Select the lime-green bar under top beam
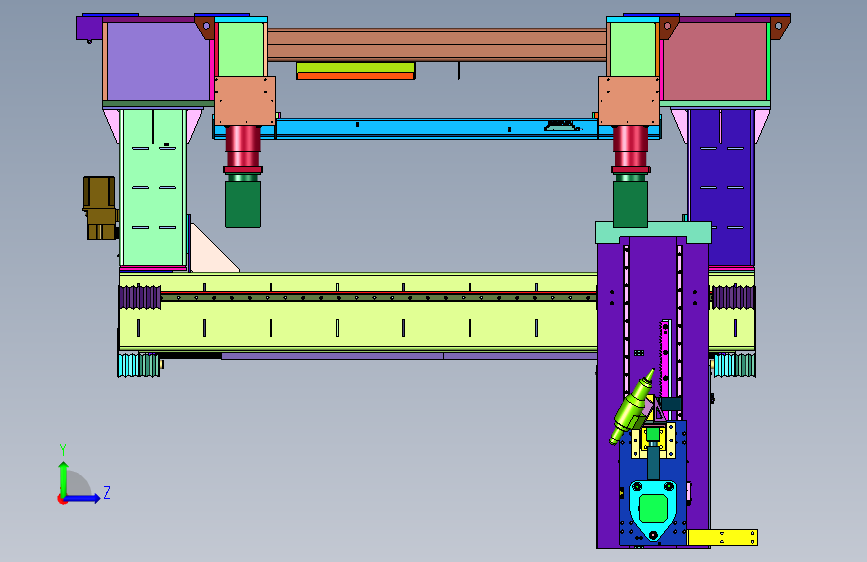867x562 pixels. click(356, 67)
